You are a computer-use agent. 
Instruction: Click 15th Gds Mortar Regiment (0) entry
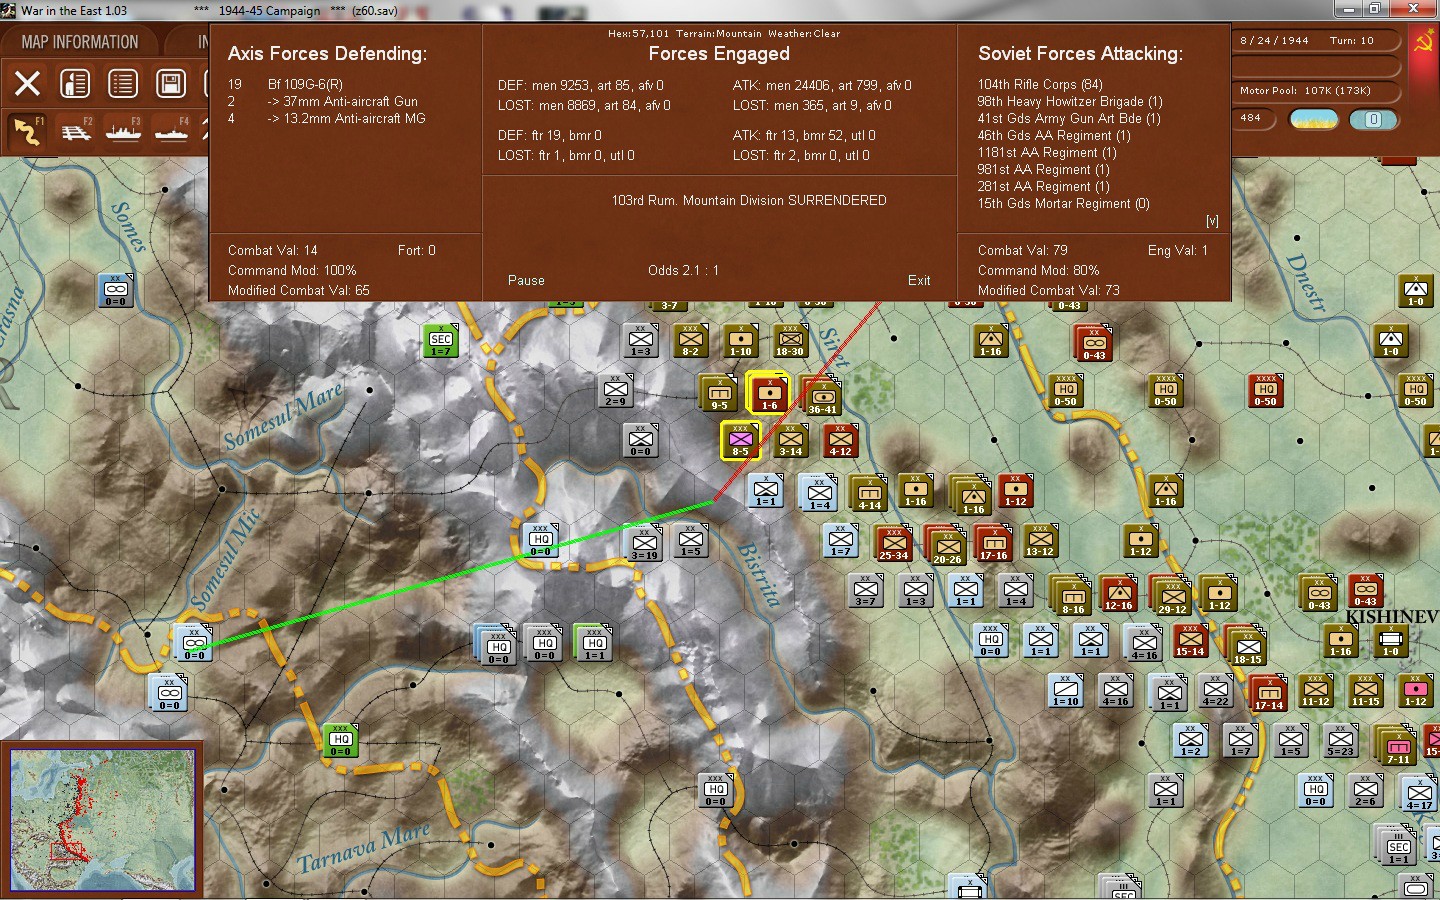(x=1064, y=204)
